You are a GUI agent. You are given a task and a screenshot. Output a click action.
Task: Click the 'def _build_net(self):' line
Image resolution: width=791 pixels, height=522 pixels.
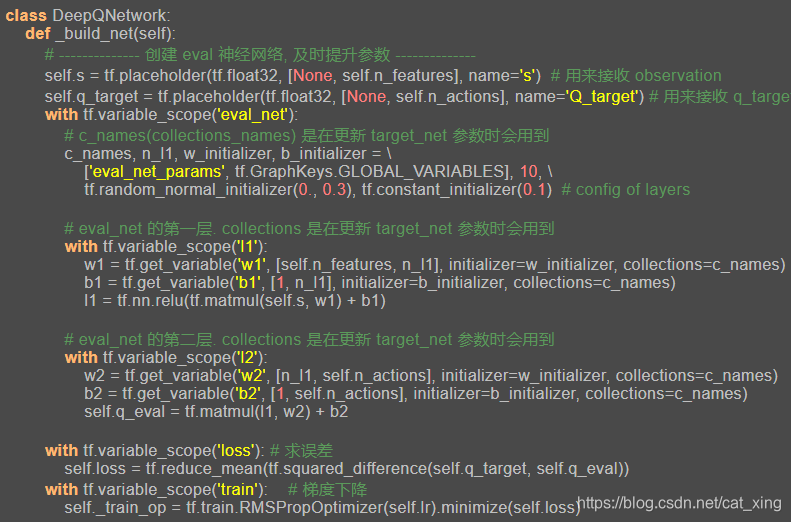100,34
